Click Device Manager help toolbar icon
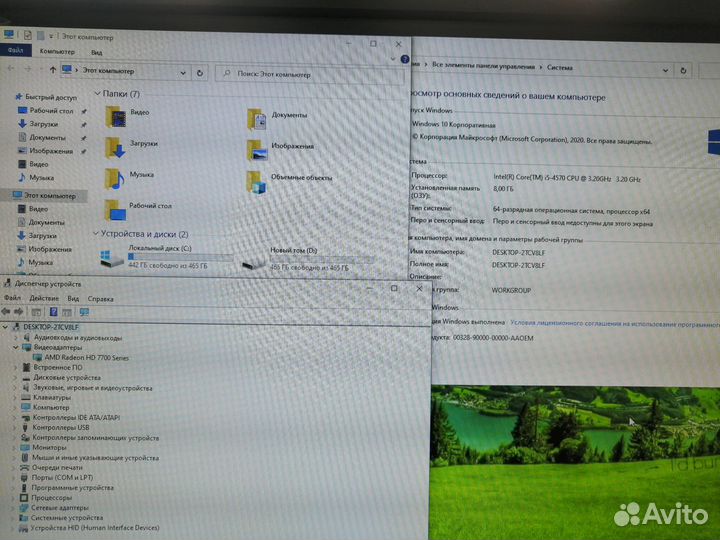Image resolution: width=720 pixels, height=540 pixels. (x=53, y=312)
